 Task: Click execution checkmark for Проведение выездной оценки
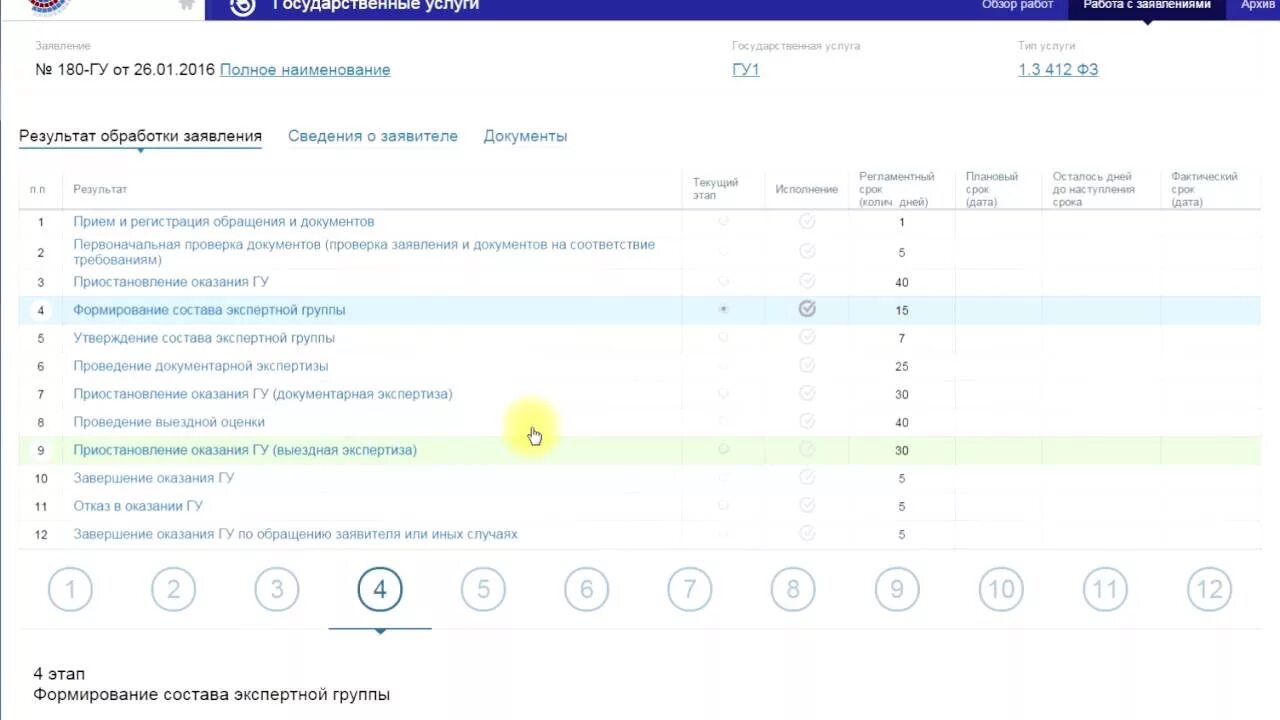(807, 422)
